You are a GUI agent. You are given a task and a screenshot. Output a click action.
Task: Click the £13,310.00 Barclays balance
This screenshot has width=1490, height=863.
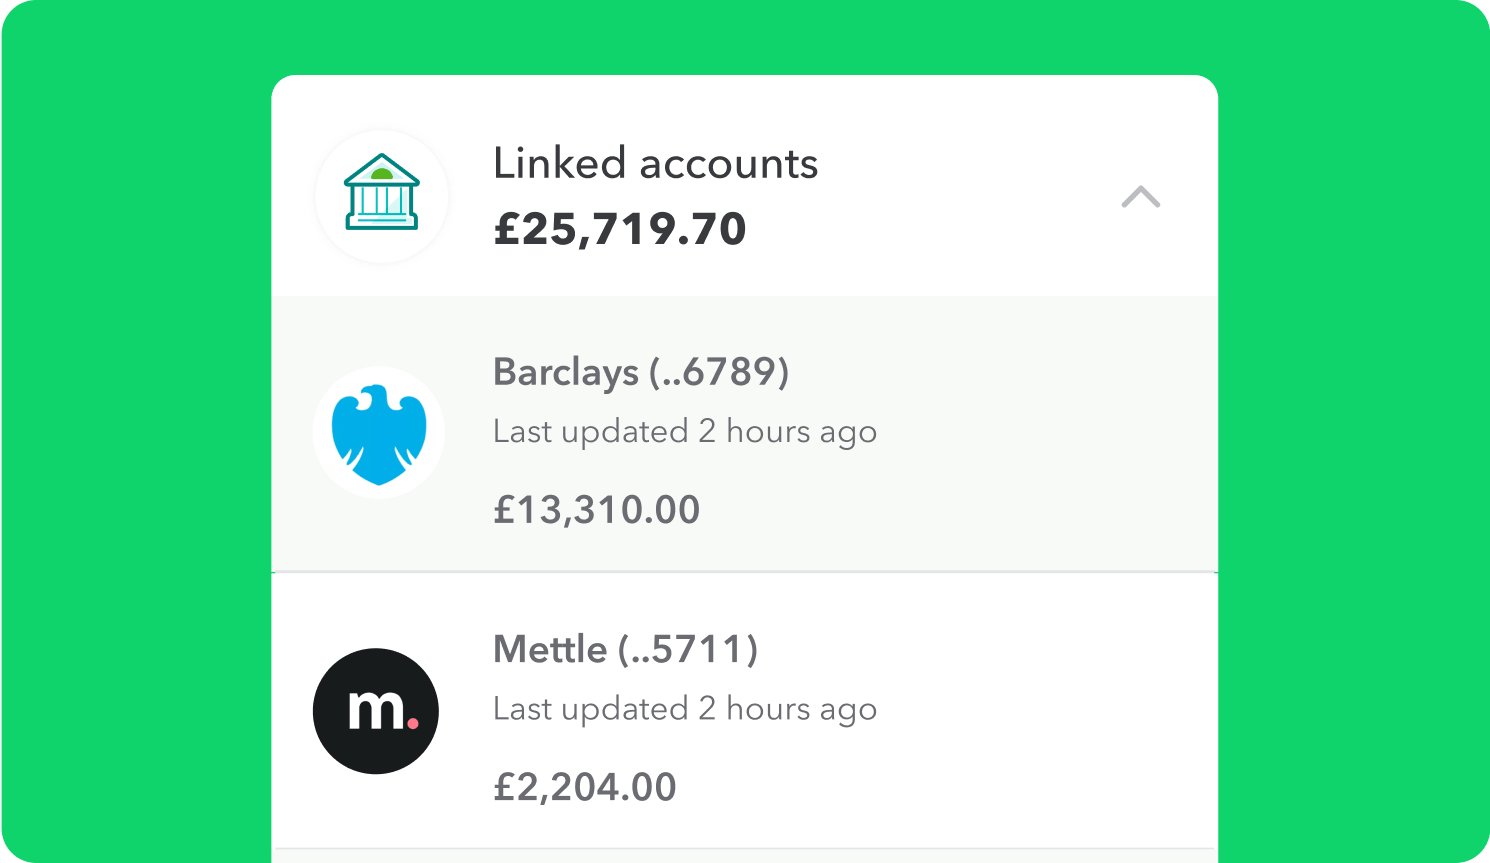click(596, 510)
